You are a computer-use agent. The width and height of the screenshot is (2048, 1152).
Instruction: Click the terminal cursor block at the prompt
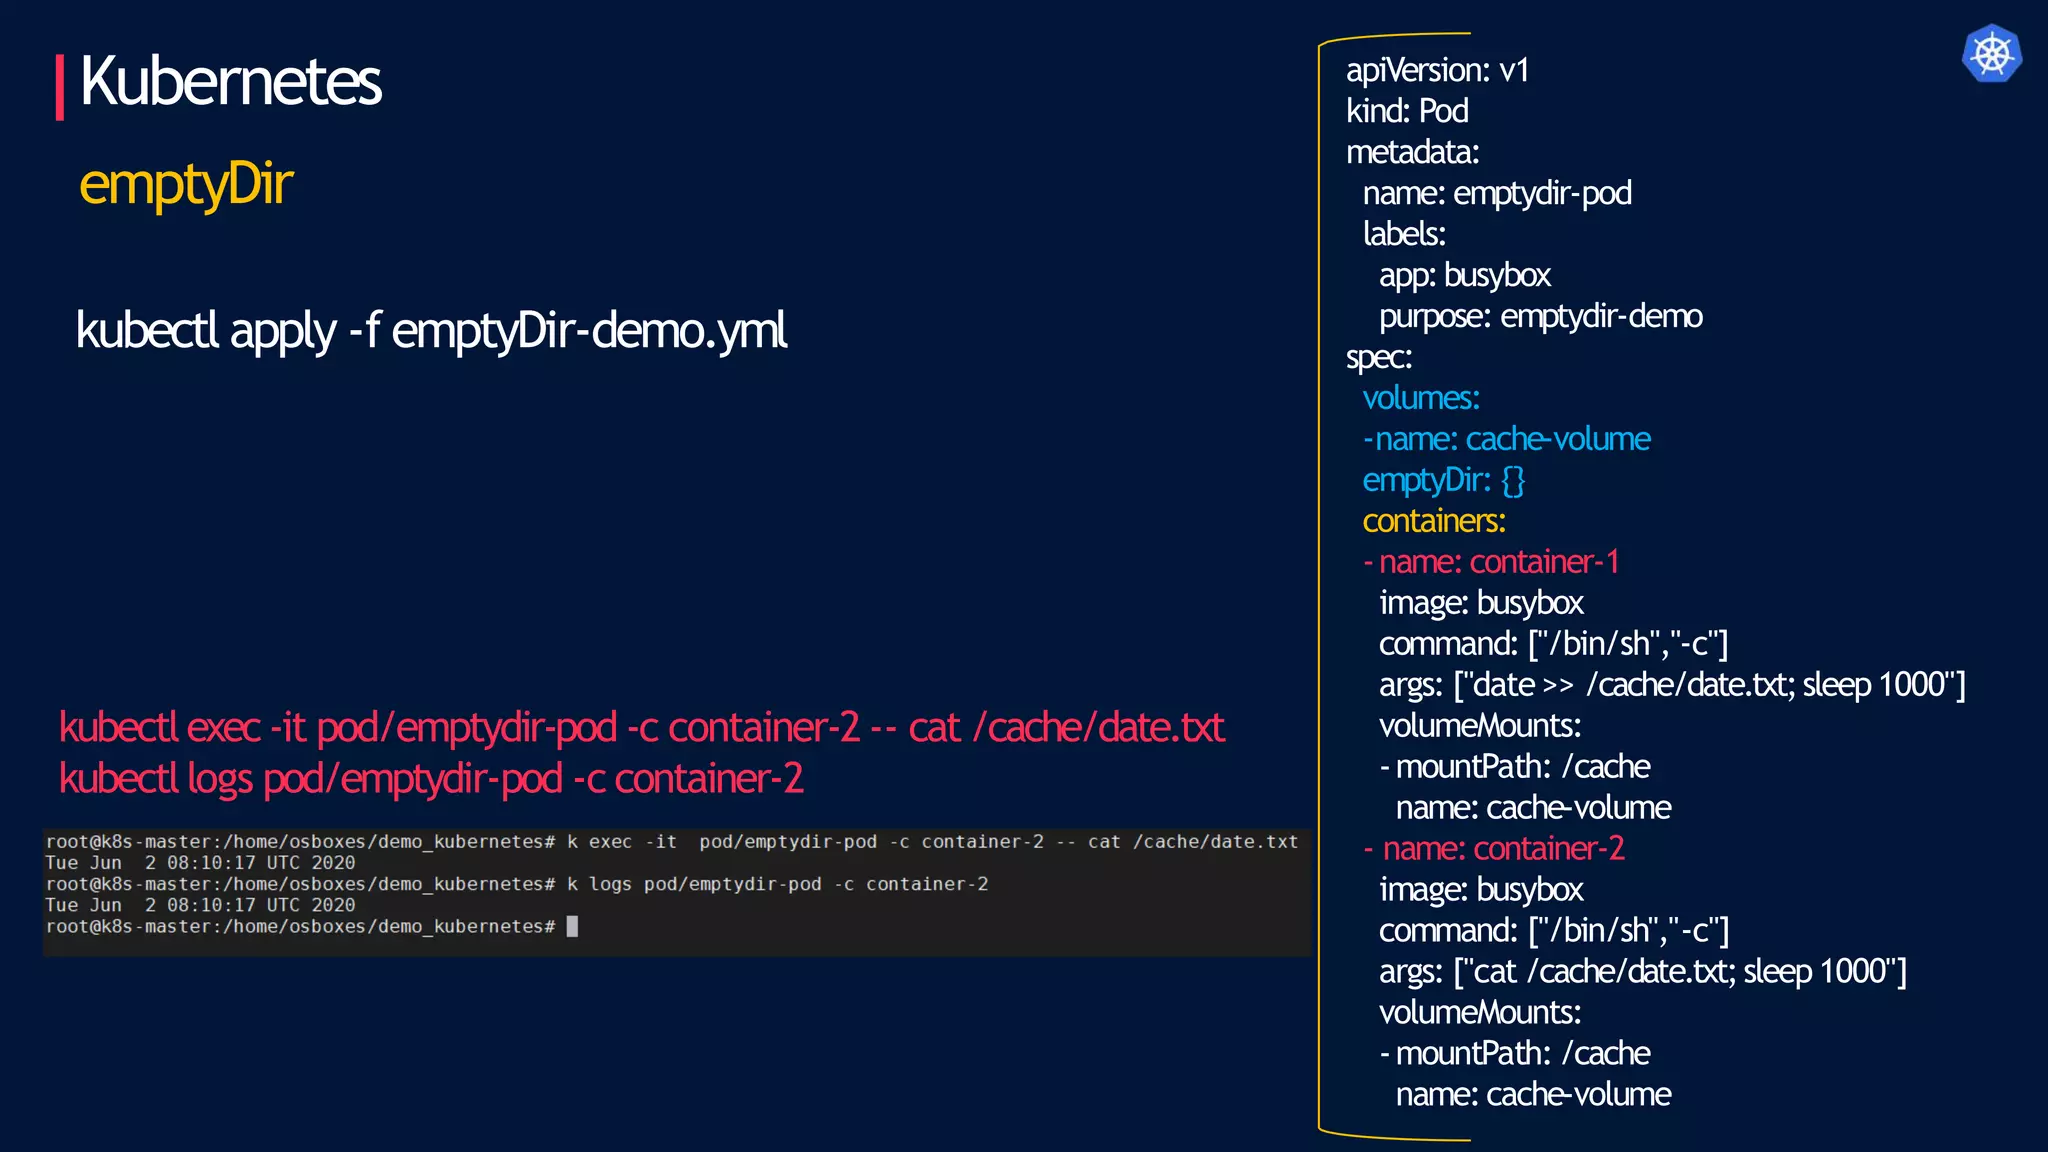point(572,926)
